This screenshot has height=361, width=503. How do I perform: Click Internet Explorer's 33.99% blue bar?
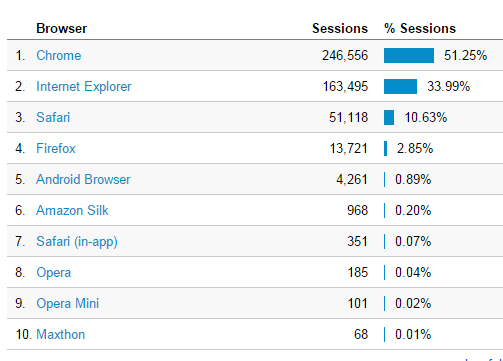pyautogui.click(x=400, y=86)
